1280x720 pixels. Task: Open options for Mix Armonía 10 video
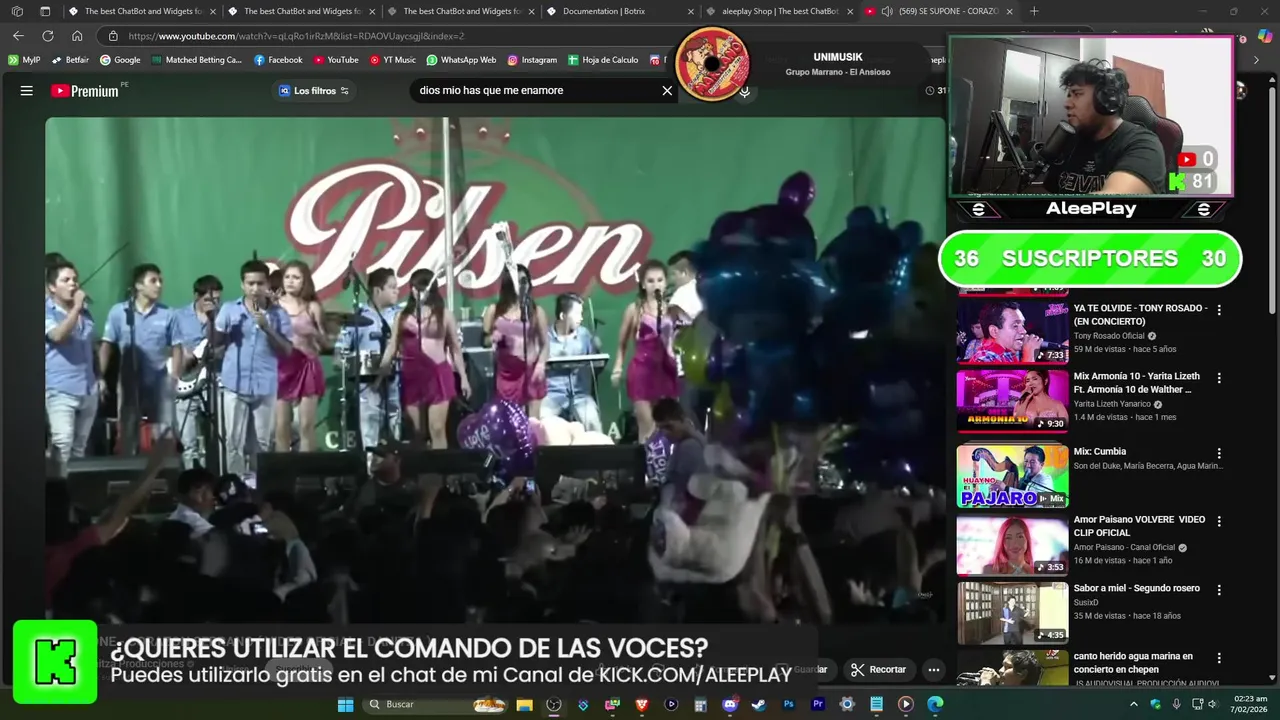[x=1218, y=378]
